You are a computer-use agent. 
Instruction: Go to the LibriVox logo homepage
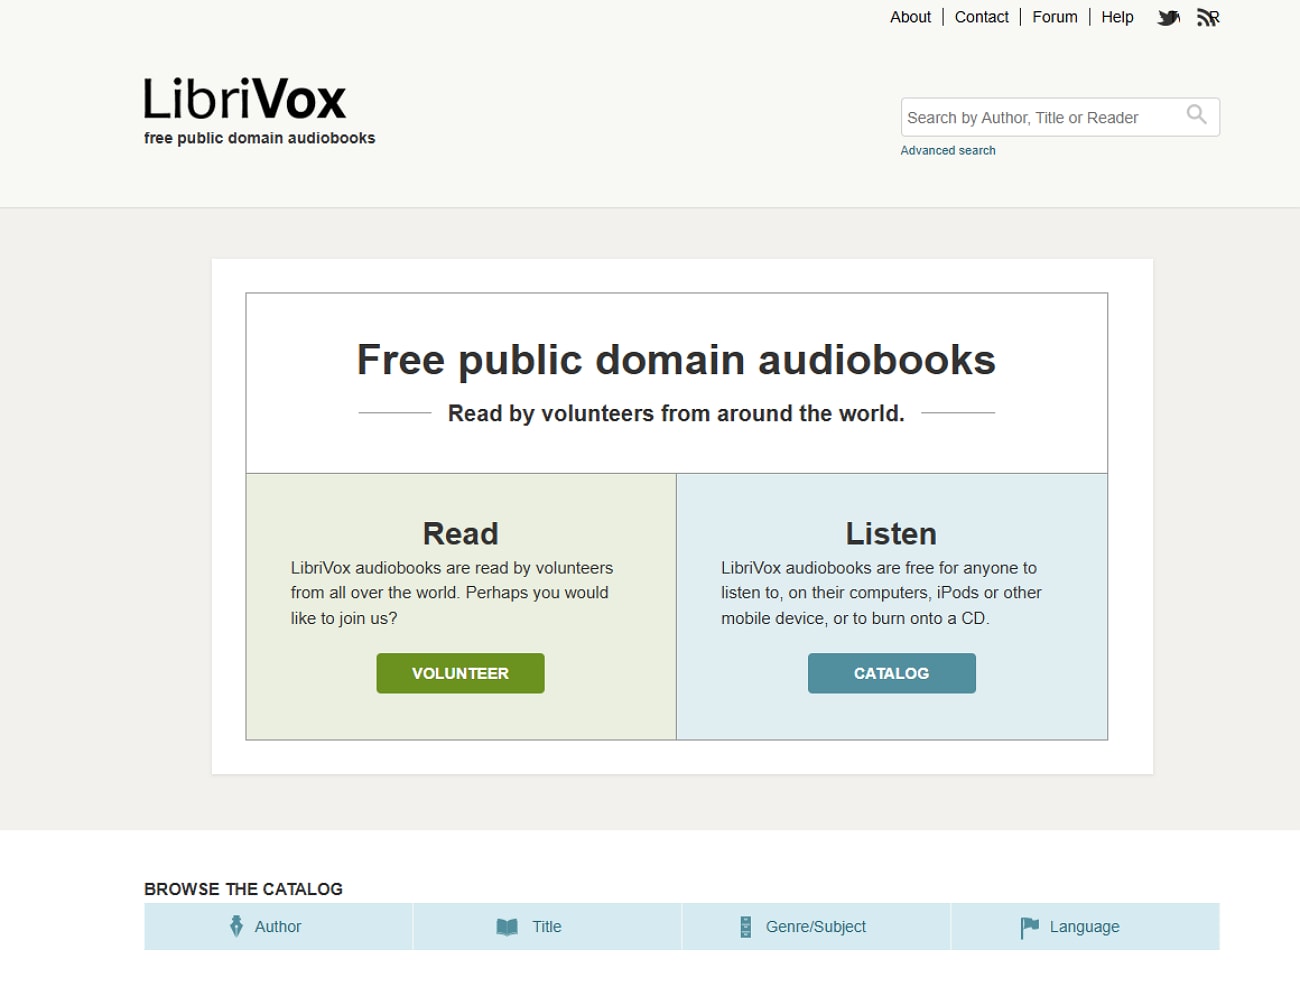(x=245, y=99)
